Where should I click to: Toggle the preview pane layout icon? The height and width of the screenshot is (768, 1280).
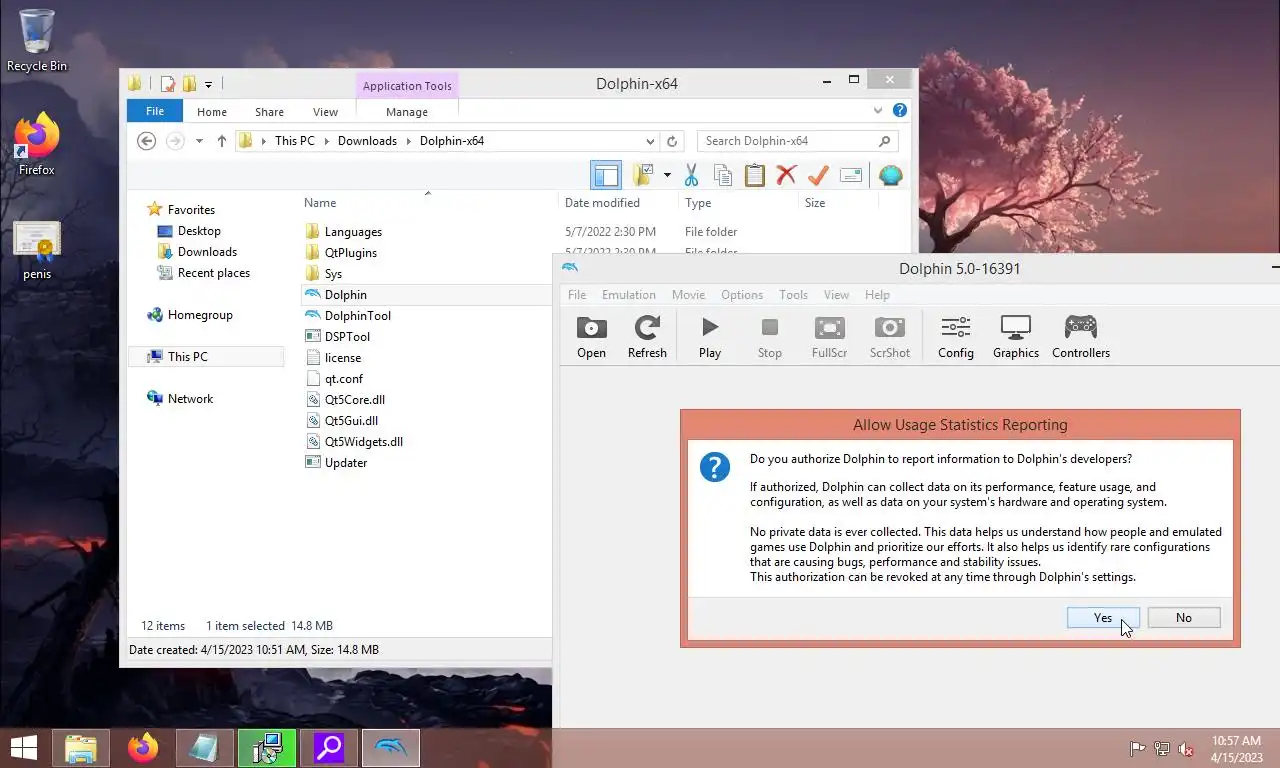[x=606, y=175]
